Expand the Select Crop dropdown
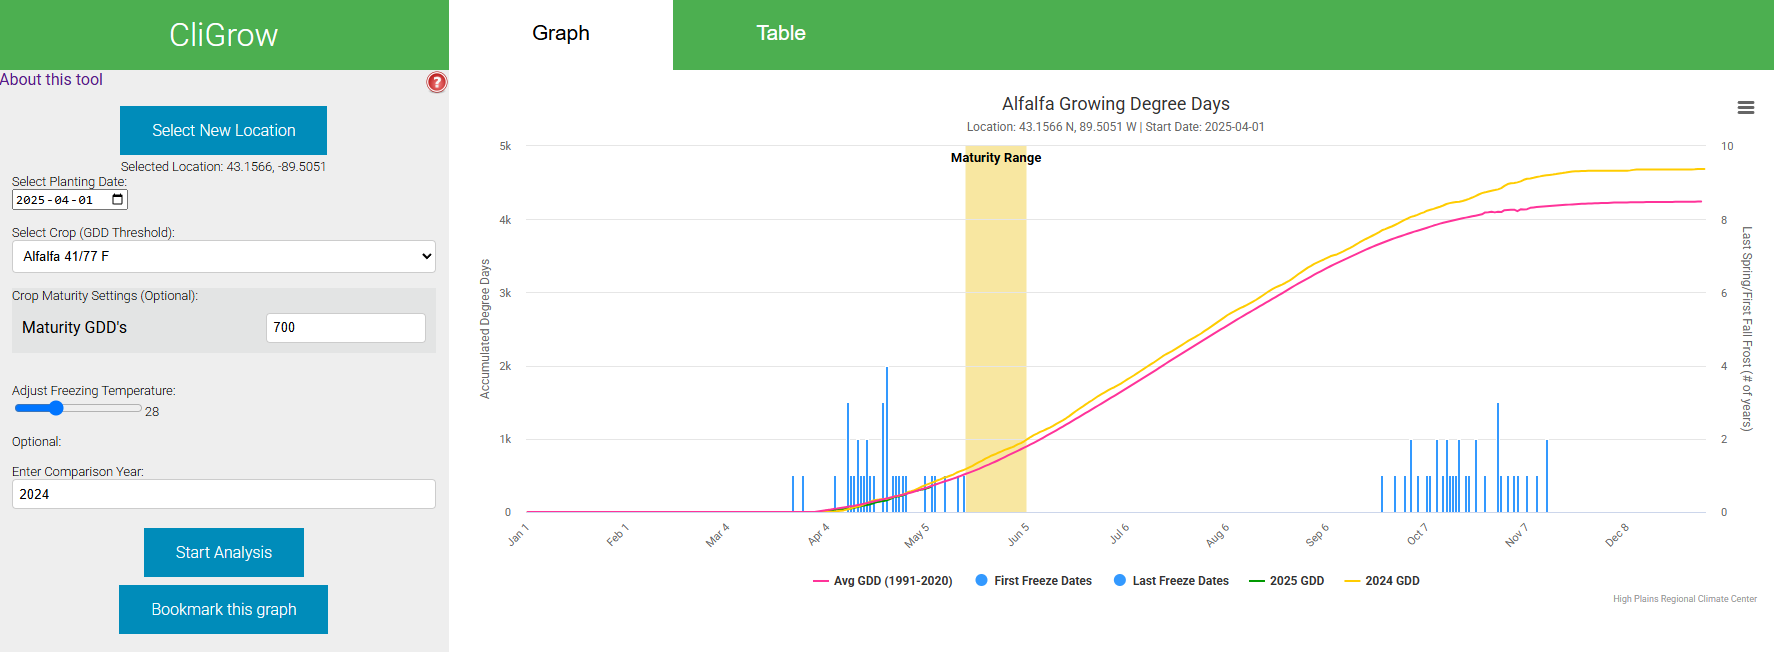1774x652 pixels. coord(223,256)
